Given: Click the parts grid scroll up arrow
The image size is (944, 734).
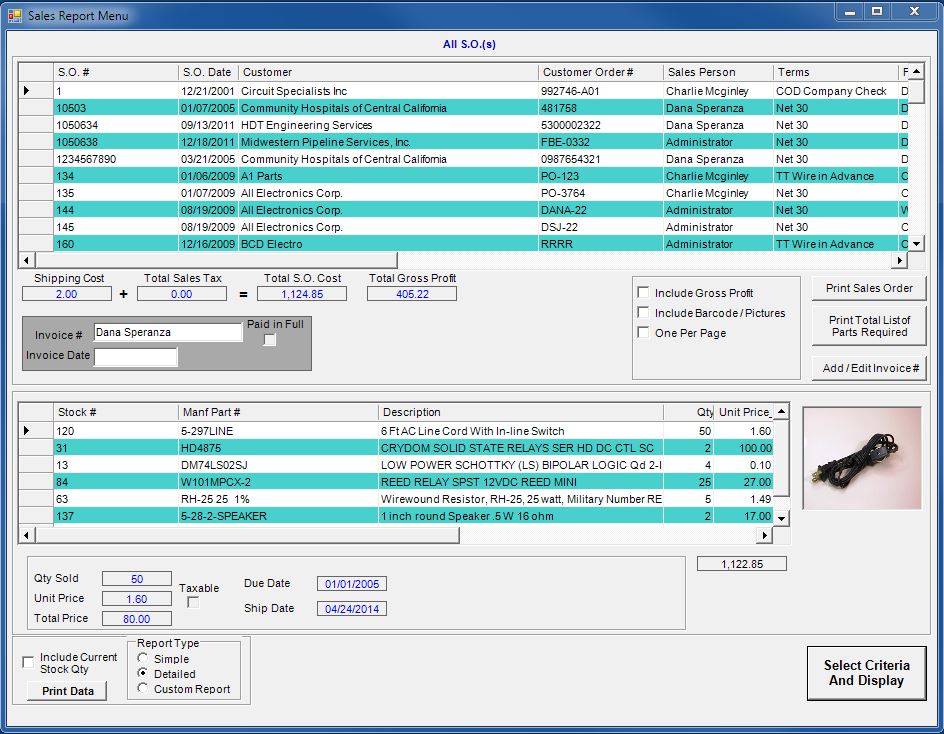Looking at the screenshot, I should tap(781, 412).
